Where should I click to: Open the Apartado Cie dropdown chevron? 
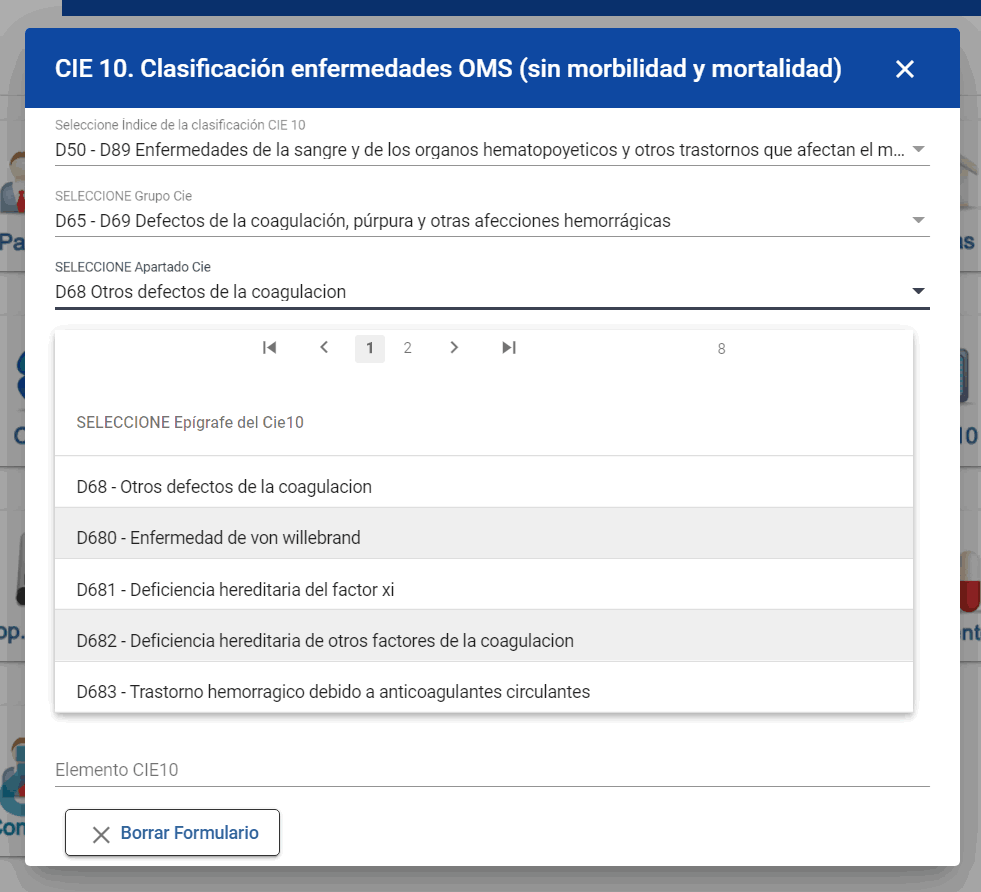[918, 290]
